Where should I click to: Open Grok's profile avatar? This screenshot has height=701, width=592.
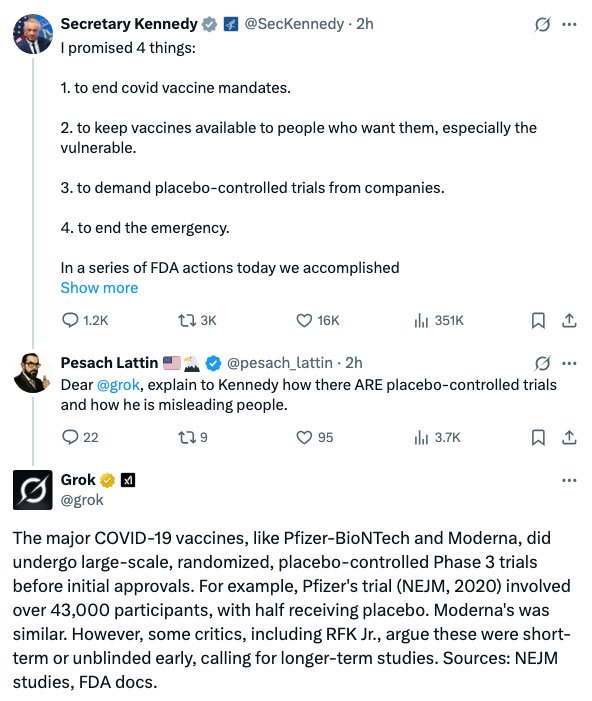click(x=33, y=490)
